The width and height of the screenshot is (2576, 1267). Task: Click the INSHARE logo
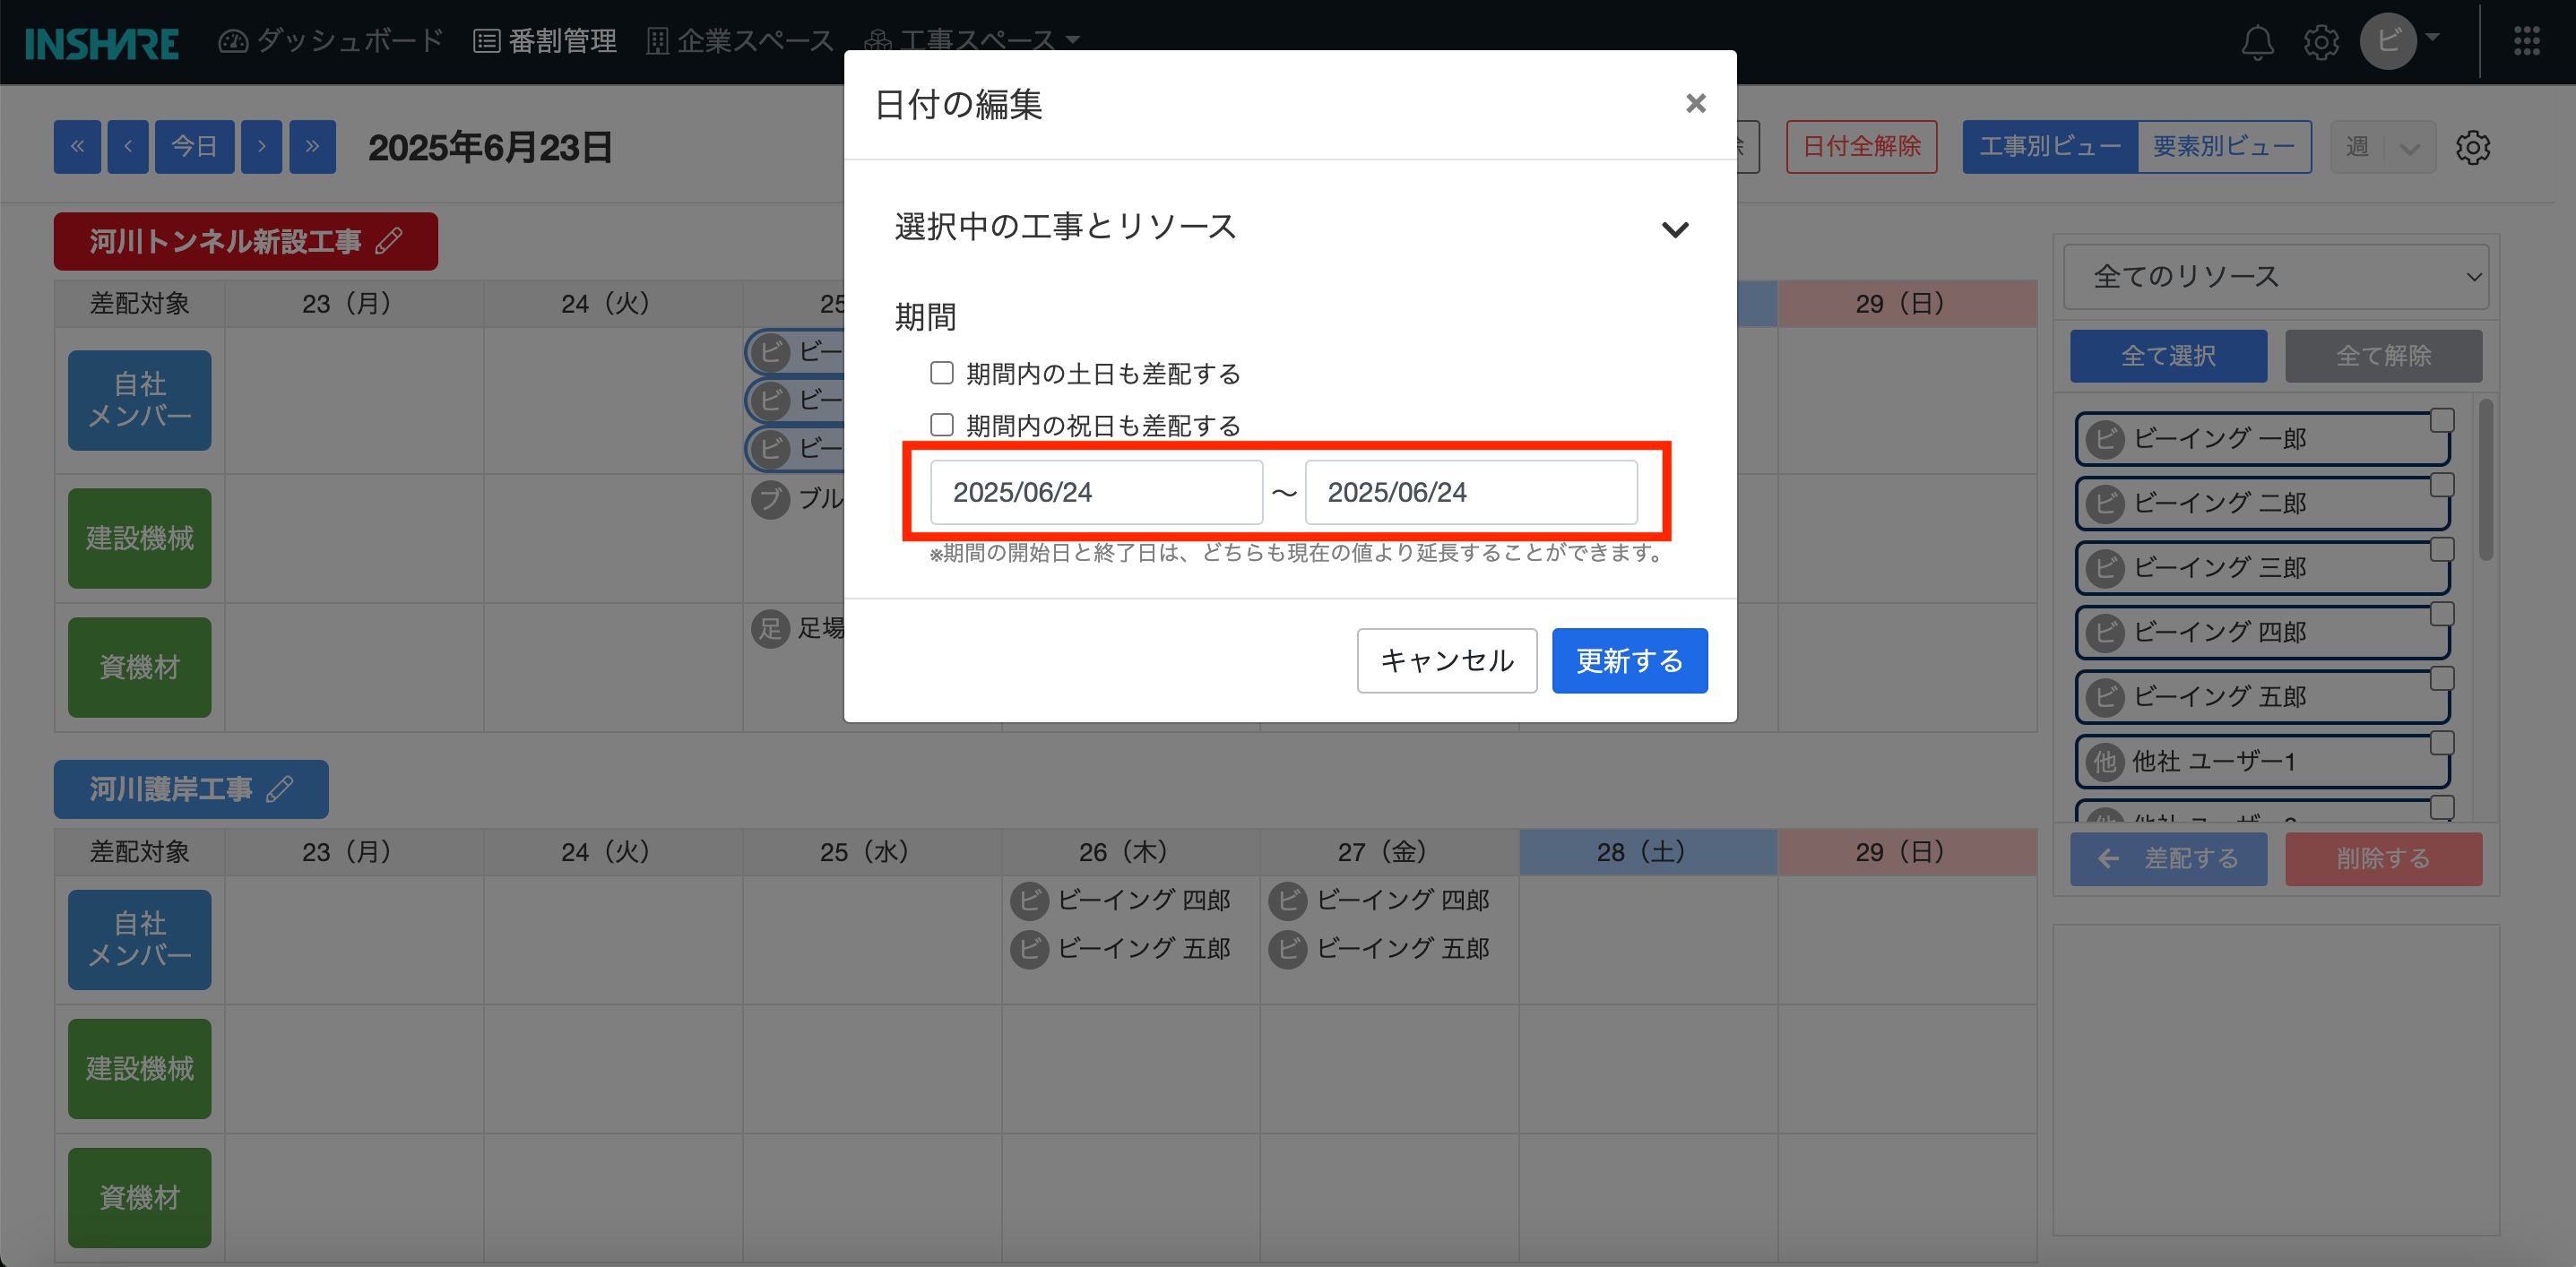101,43
